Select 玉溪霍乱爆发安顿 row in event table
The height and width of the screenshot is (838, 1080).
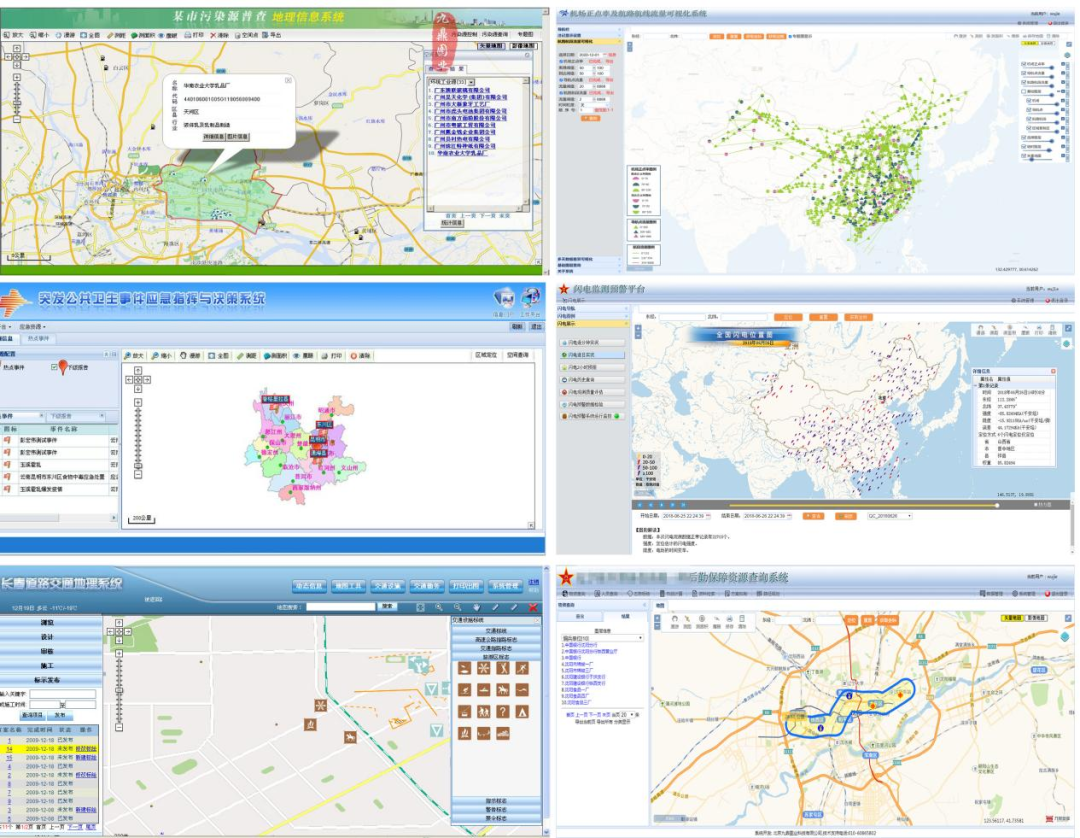[59, 490]
